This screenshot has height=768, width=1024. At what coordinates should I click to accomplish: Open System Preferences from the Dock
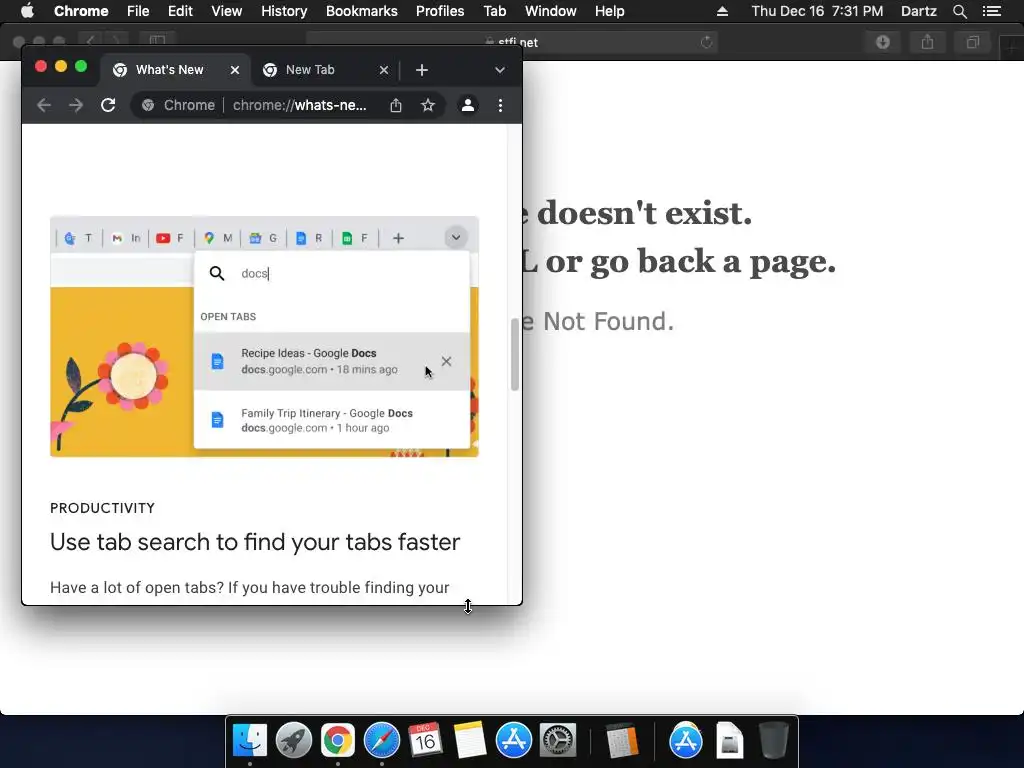[557, 741]
